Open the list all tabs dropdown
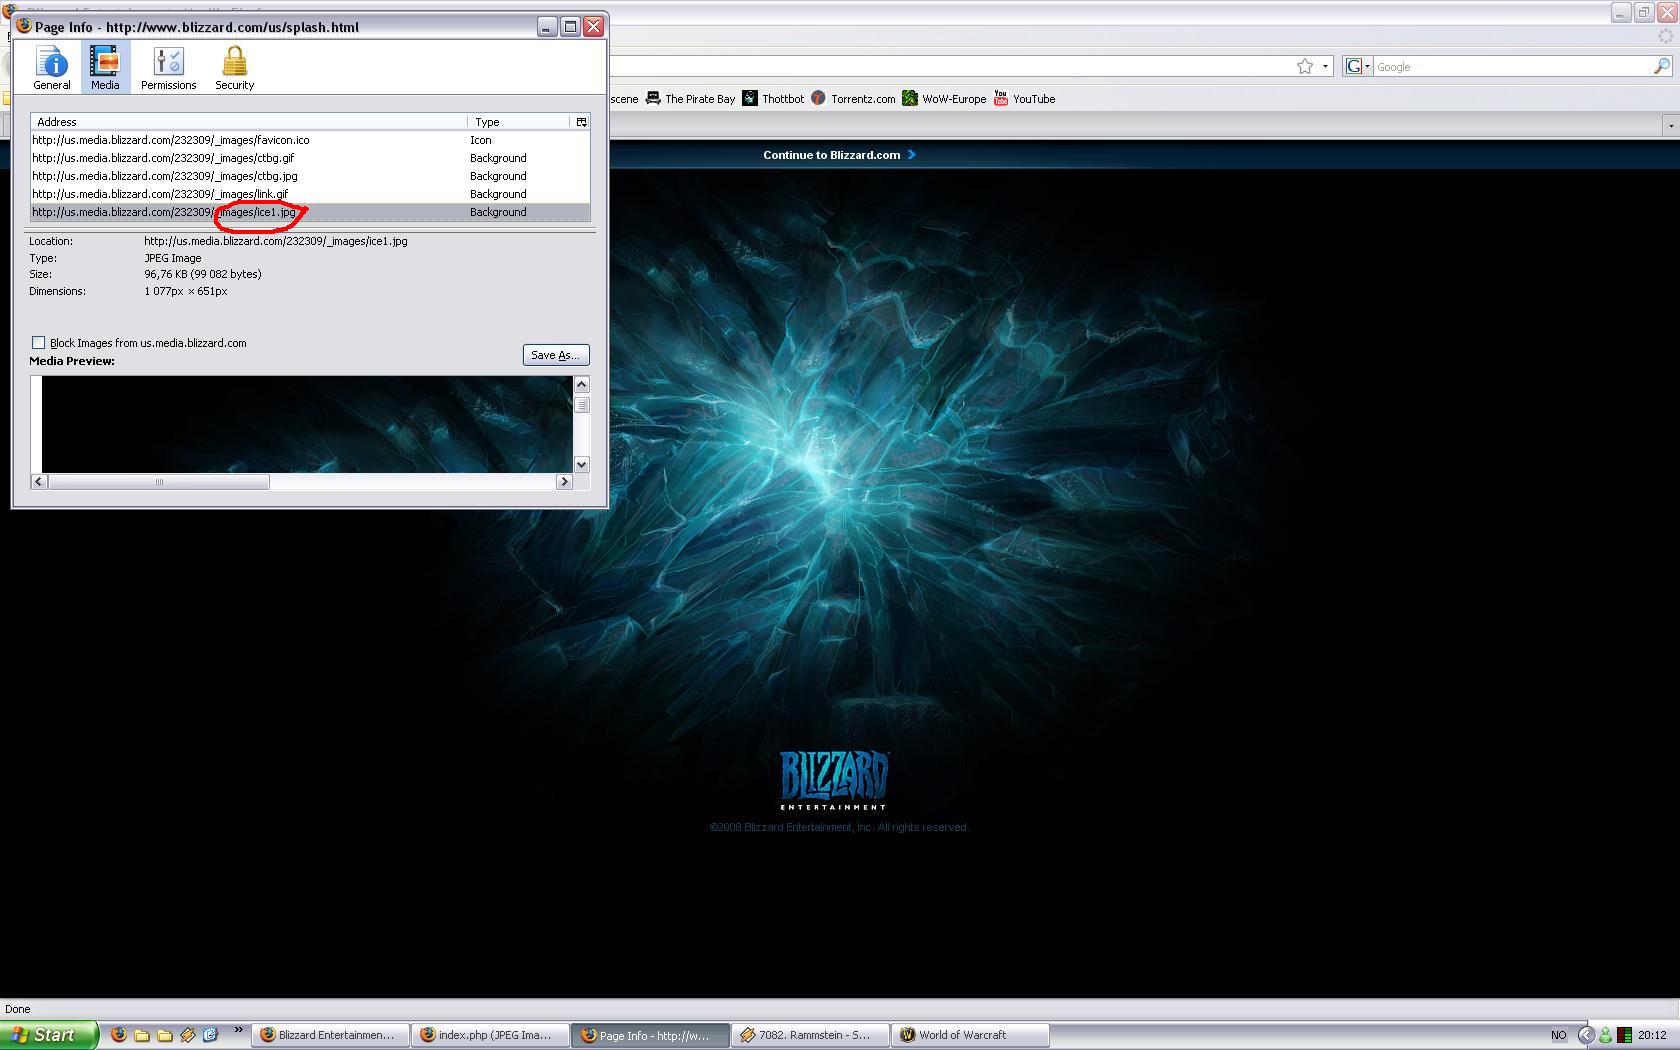 (x=1671, y=126)
